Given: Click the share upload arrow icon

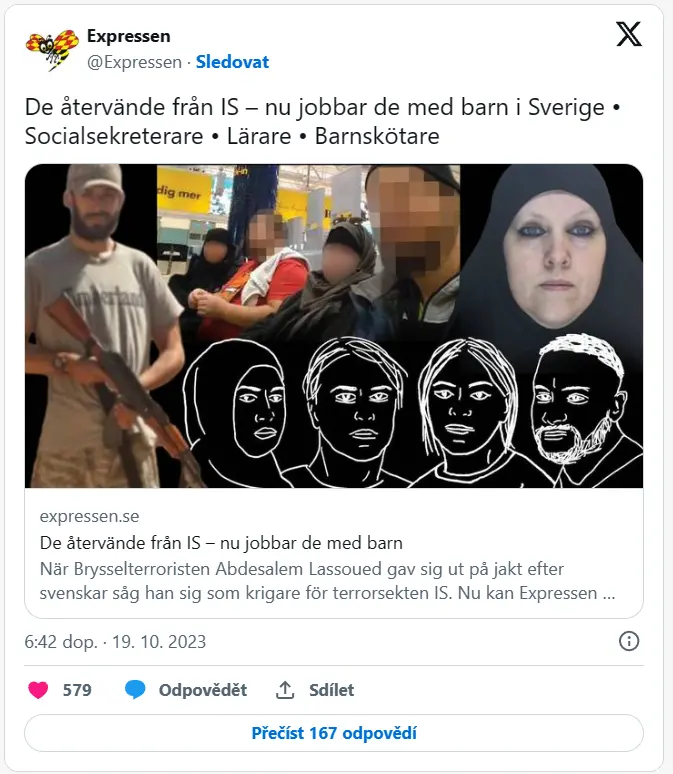Looking at the screenshot, I should [x=285, y=690].
